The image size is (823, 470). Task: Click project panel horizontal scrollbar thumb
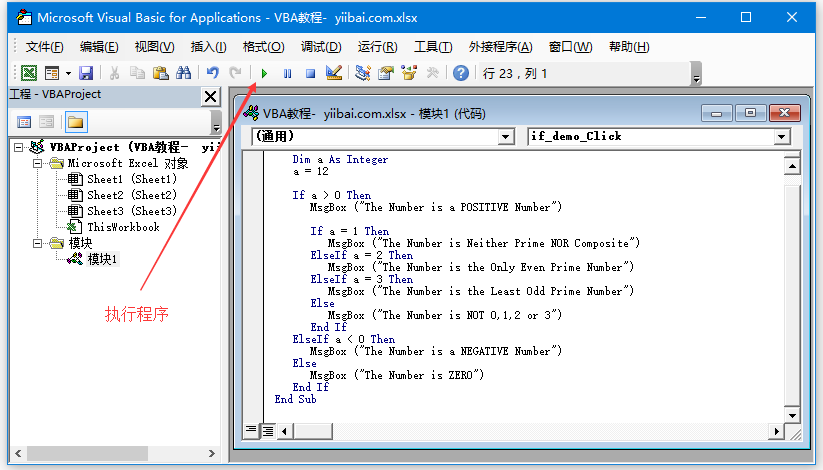pyautogui.click(x=88, y=453)
